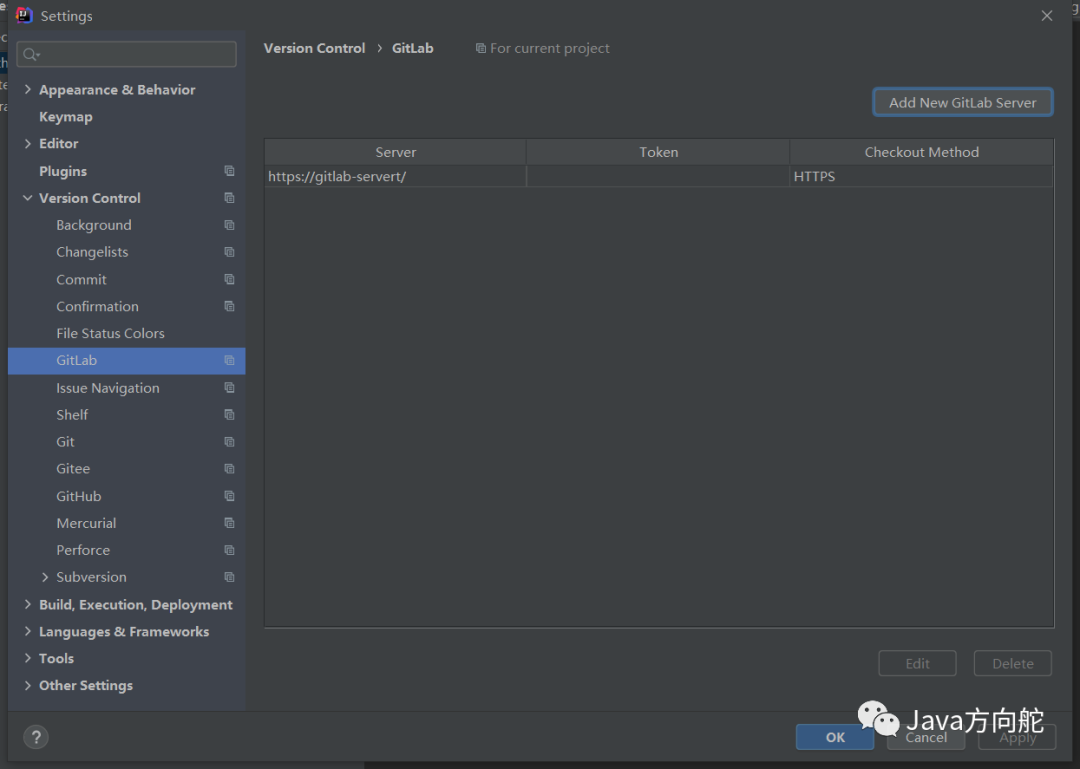Click the Delete button
This screenshot has width=1080, height=769.
point(1012,664)
